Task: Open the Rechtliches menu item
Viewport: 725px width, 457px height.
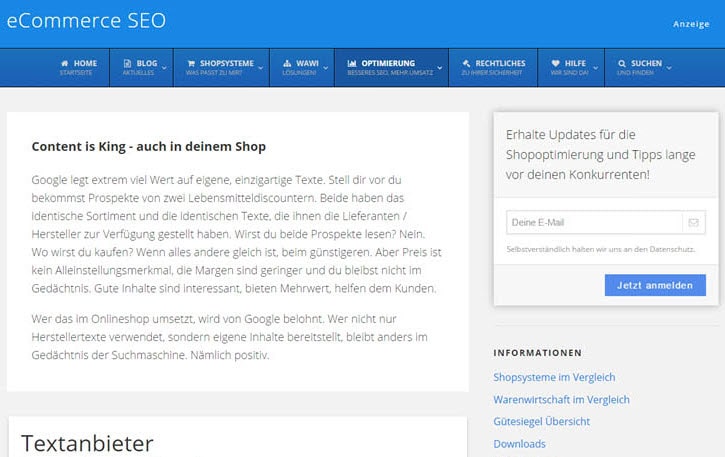Action: click(493, 67)
